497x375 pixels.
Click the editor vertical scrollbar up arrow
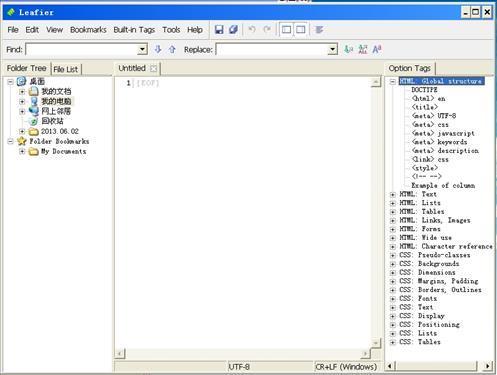pos(376,82)
